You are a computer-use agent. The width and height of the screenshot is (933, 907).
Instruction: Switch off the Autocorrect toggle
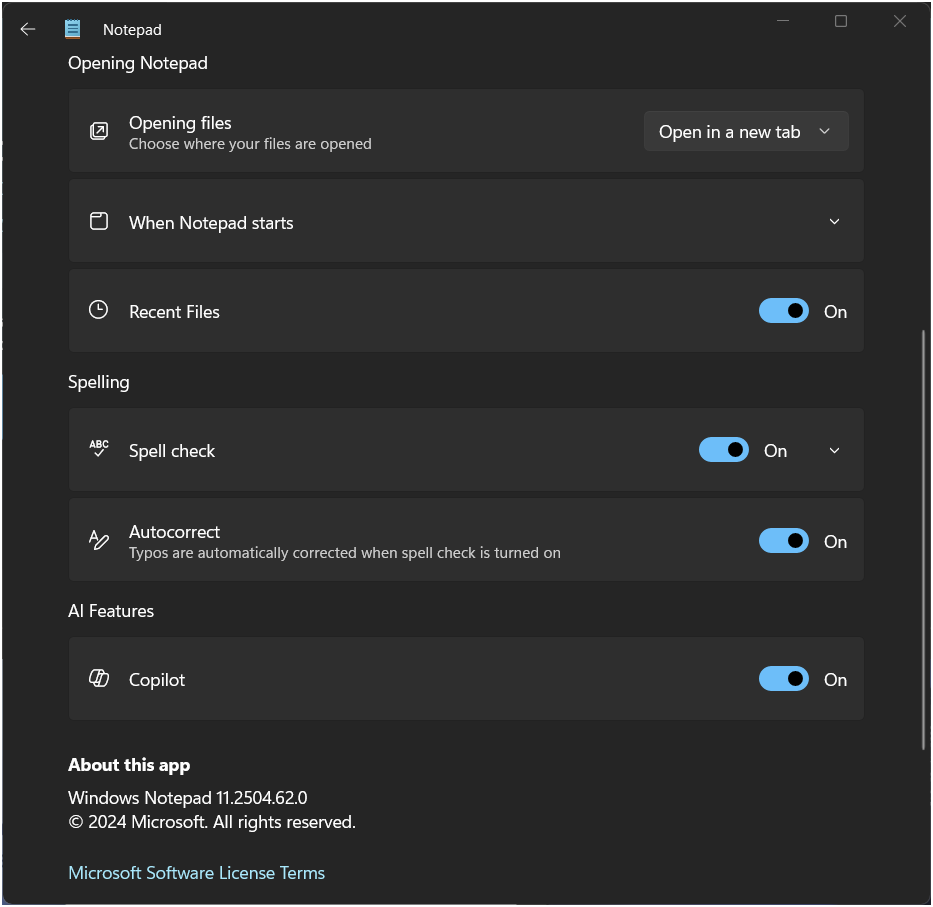[784, 541]
